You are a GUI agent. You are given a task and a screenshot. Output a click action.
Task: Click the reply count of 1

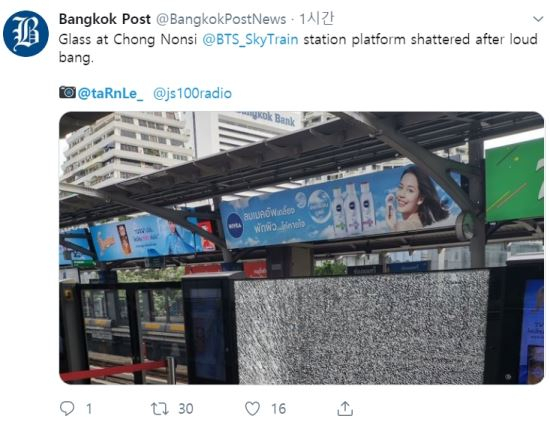pyautogui.click(x=89, y=409)
